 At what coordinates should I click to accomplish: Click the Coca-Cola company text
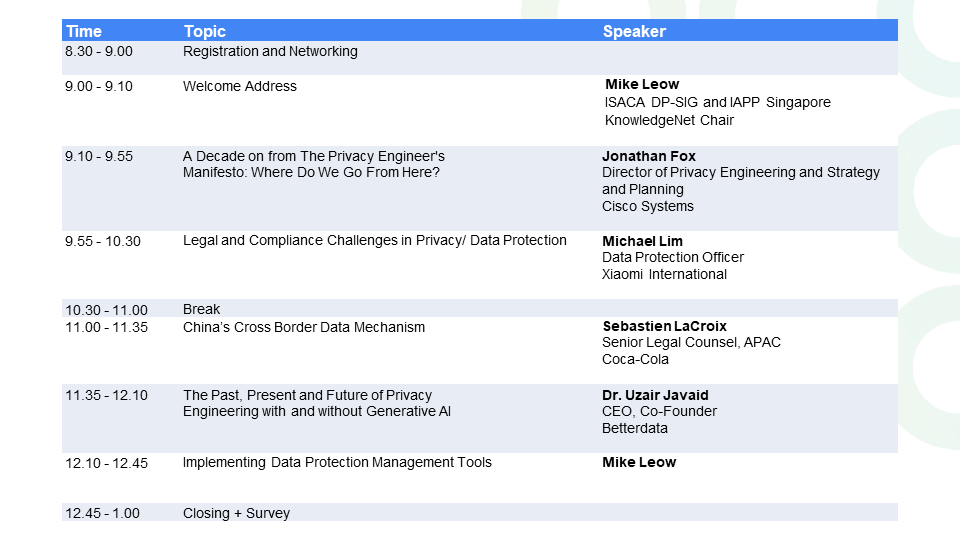click(635, 359)
